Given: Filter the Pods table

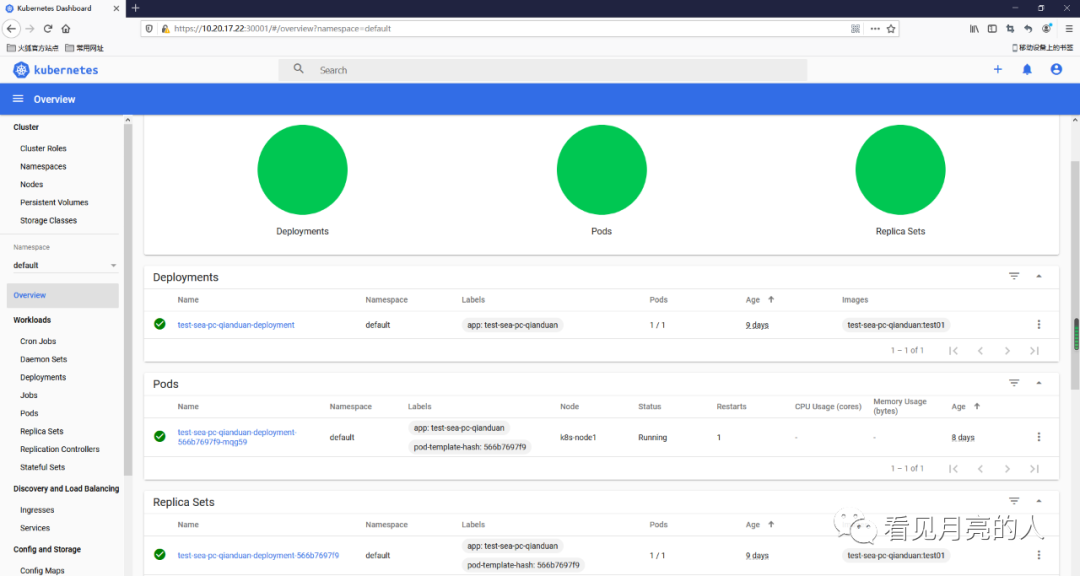Looking at the screenshot, I should [1014, 383].
